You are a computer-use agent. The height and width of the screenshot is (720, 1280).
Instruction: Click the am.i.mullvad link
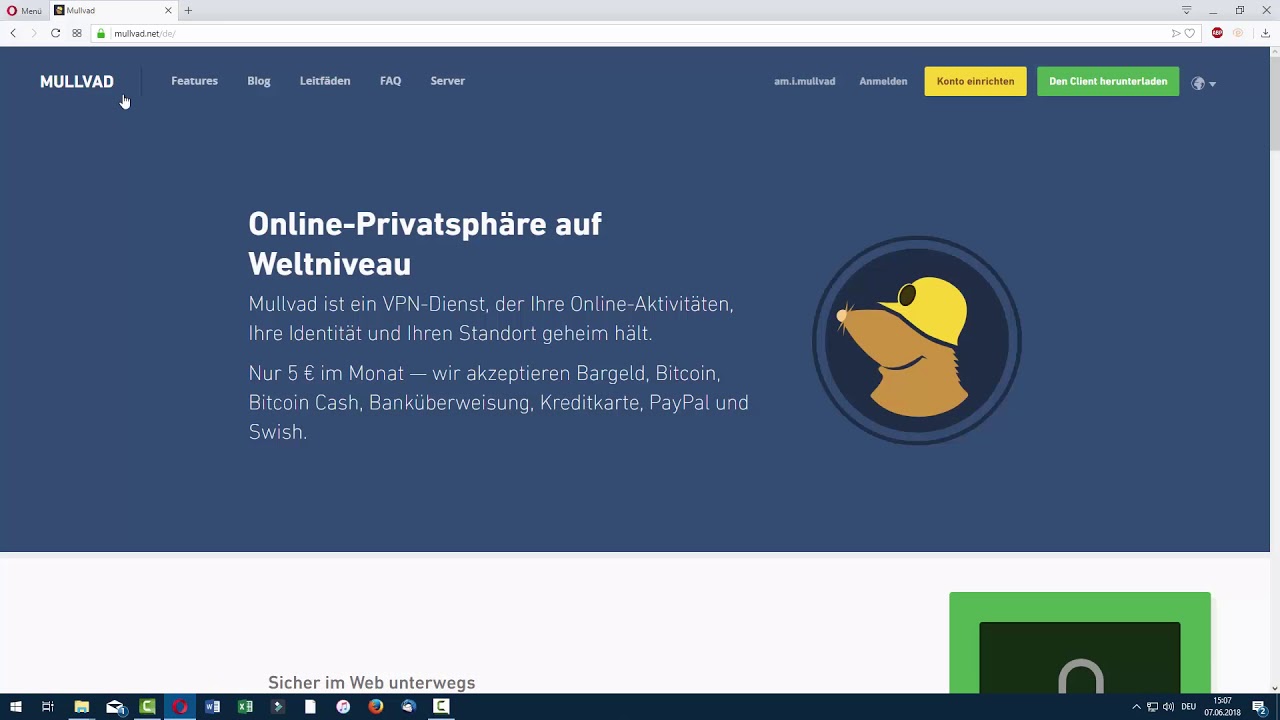point(804,82)
